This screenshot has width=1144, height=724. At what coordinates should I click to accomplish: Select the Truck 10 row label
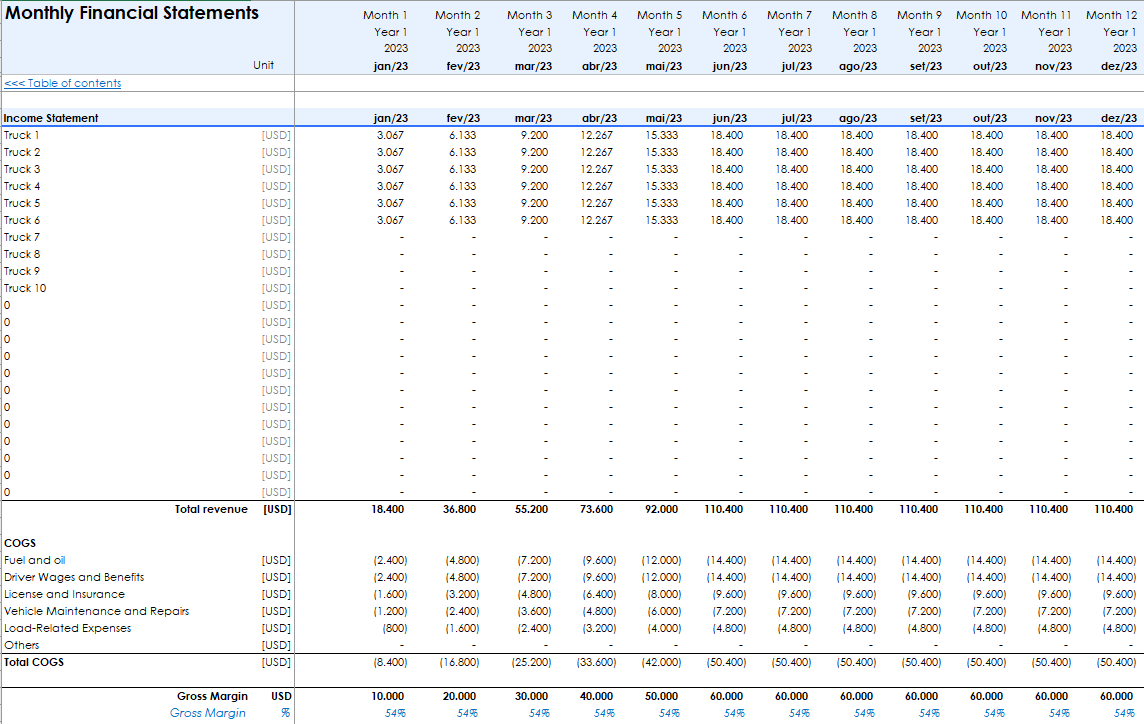point(25,288)
